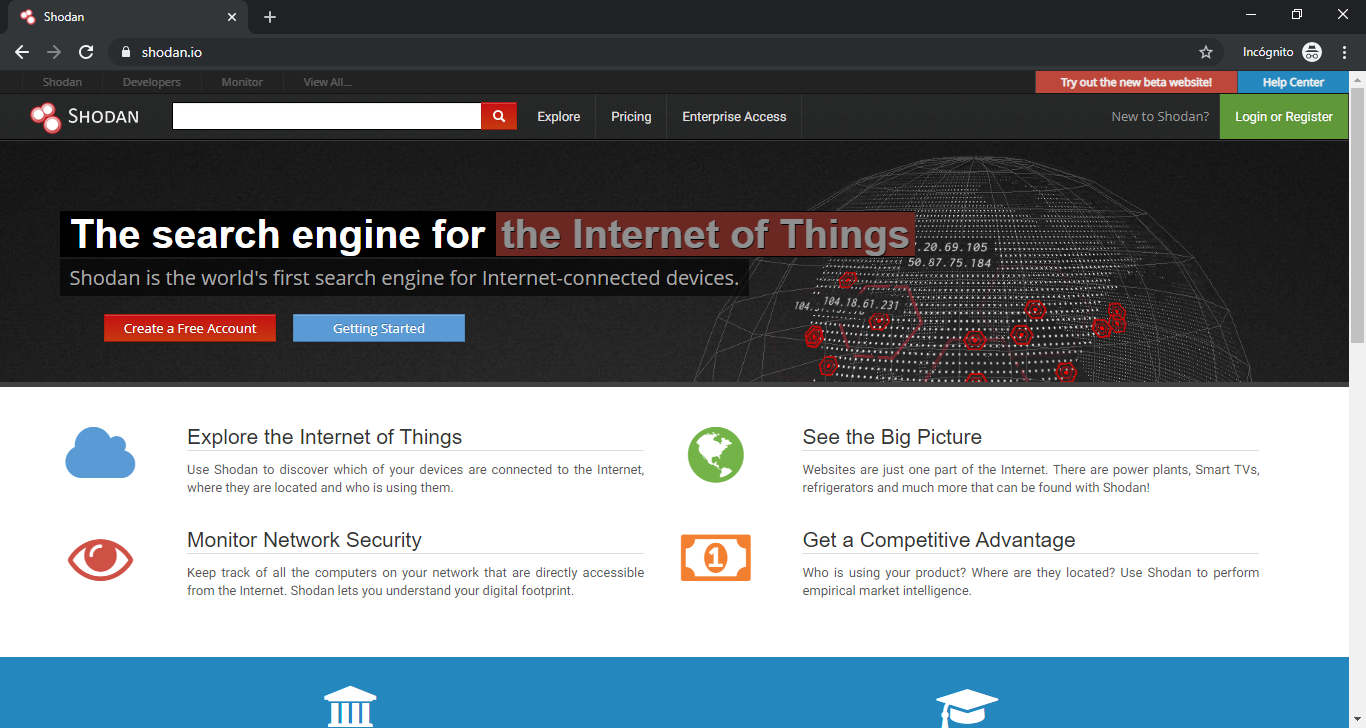Open Developers in top bar
Viewport: 1366px width, 728px height.
(152, 82)
